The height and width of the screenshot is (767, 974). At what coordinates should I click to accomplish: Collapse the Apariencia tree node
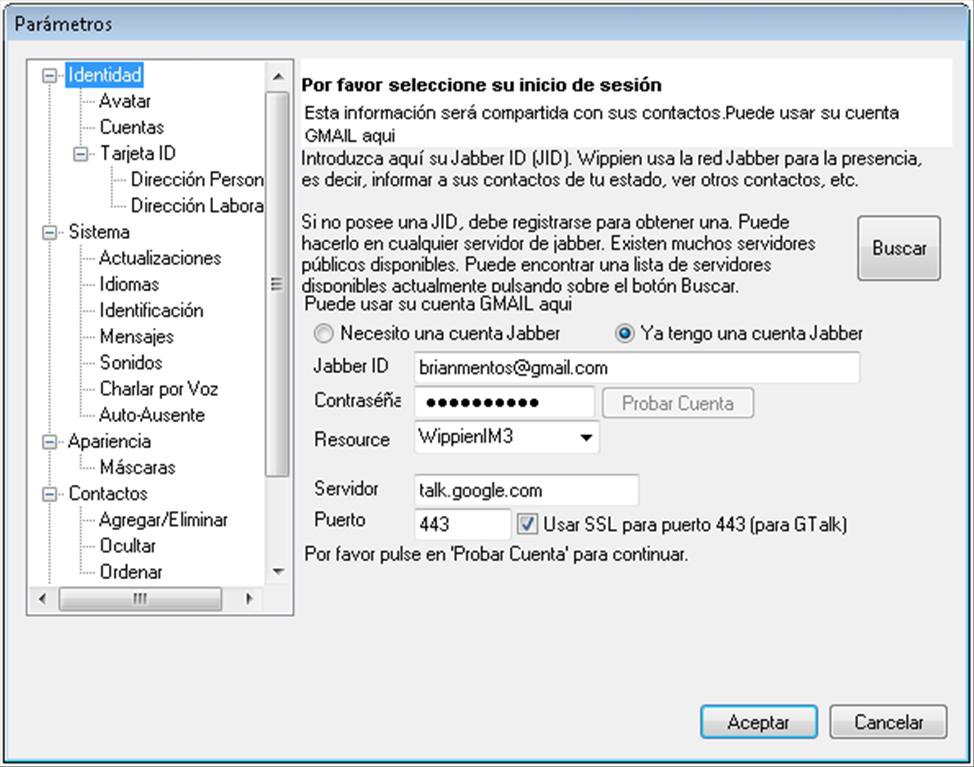tap(49, 442)
